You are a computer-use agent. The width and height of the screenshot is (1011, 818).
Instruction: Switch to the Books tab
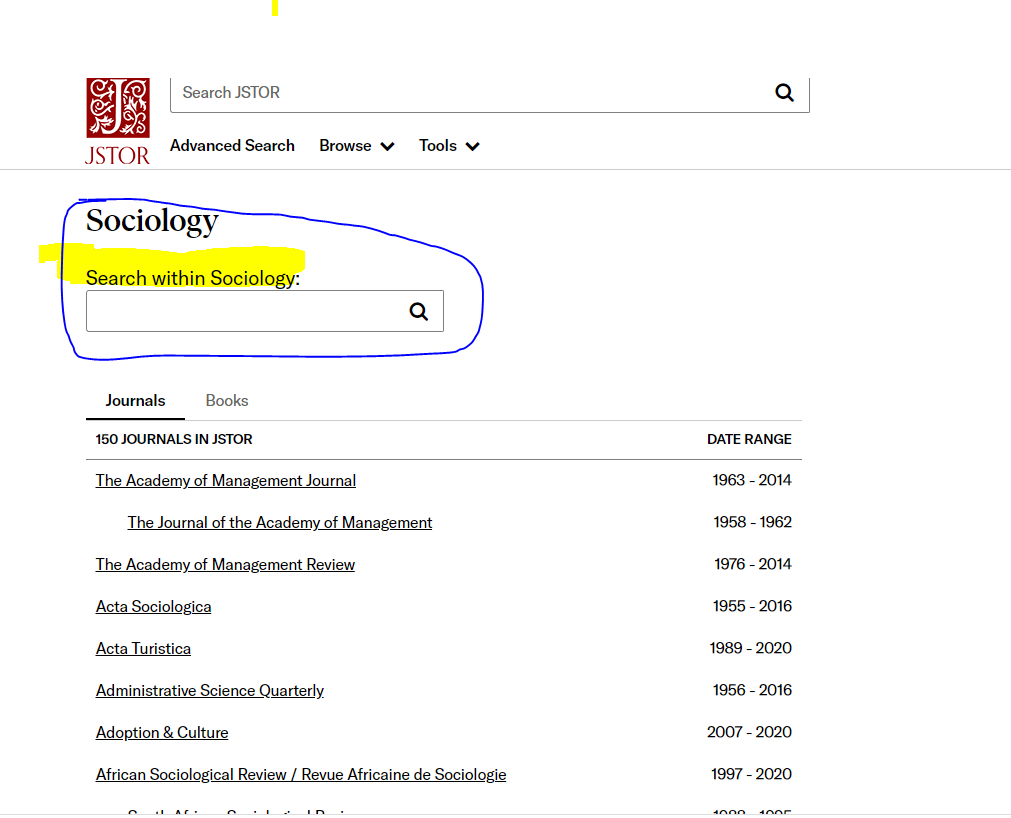point(227,401)
